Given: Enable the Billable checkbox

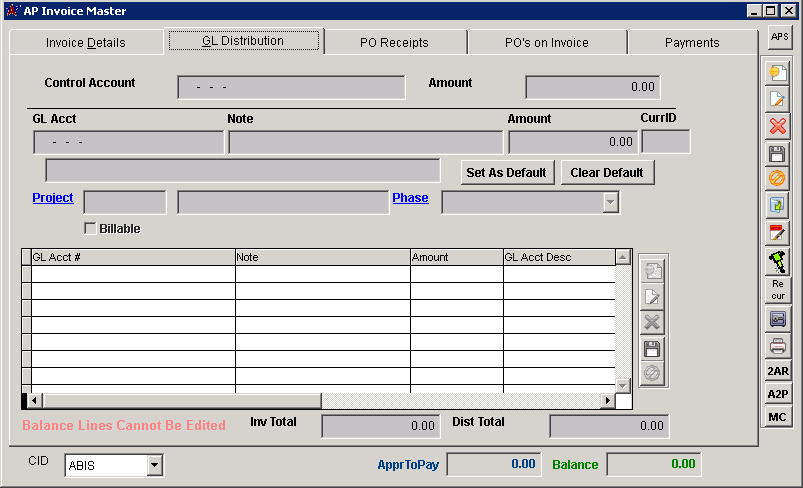Looking at the screenshot, I should (x=90, y=228).
